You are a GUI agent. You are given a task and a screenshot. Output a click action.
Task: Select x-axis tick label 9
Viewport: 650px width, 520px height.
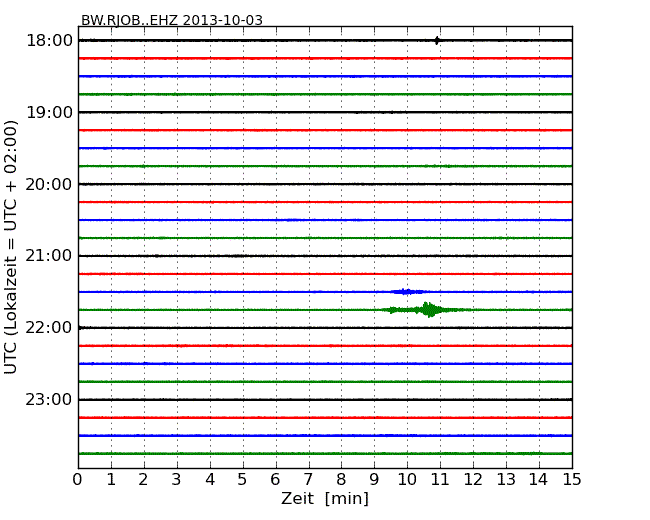click(x=374, y=480)
